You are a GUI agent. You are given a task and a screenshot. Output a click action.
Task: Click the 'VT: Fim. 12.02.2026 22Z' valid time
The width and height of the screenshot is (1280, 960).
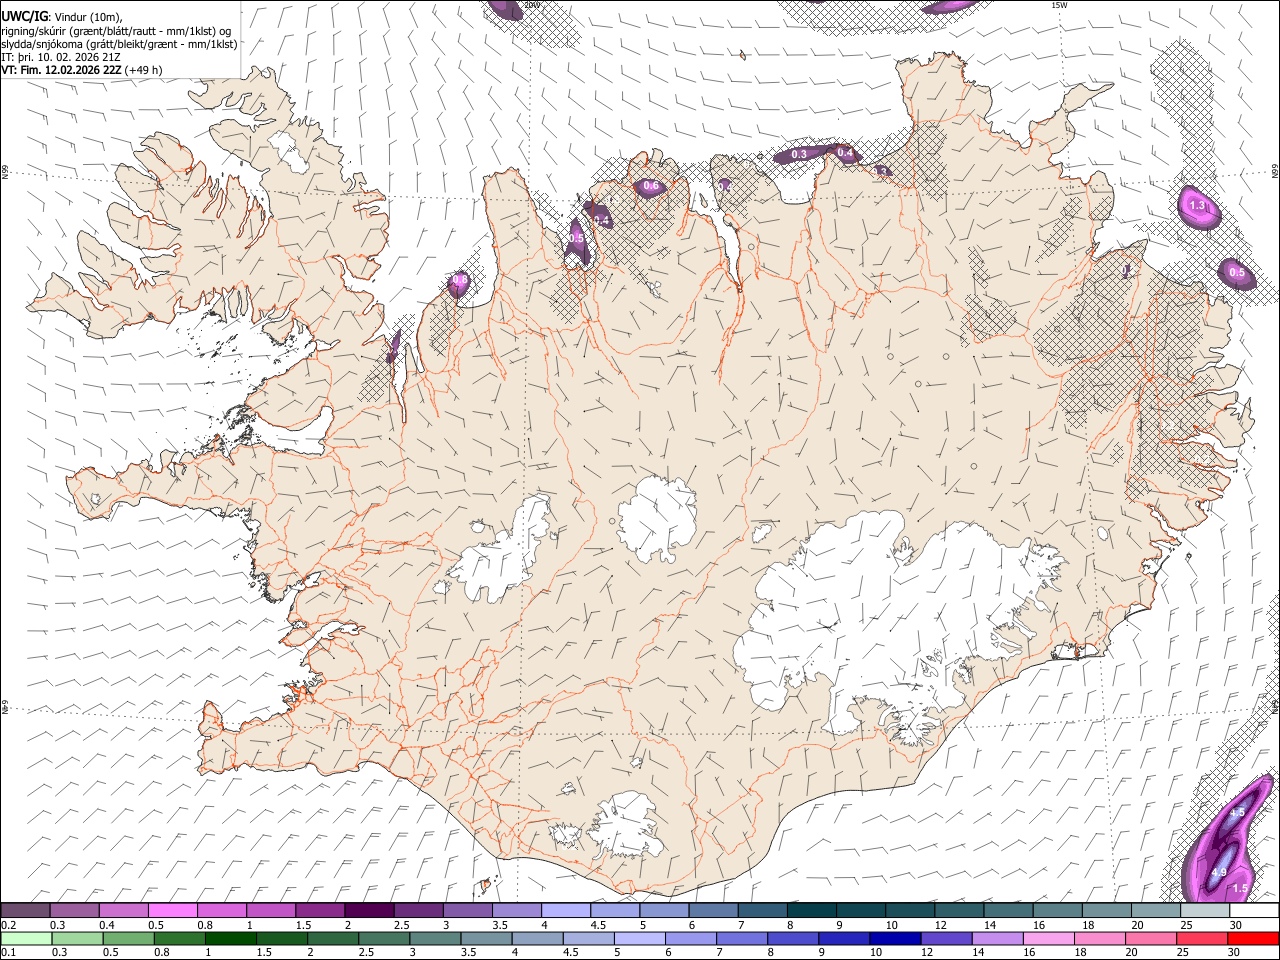coord(62,70)
